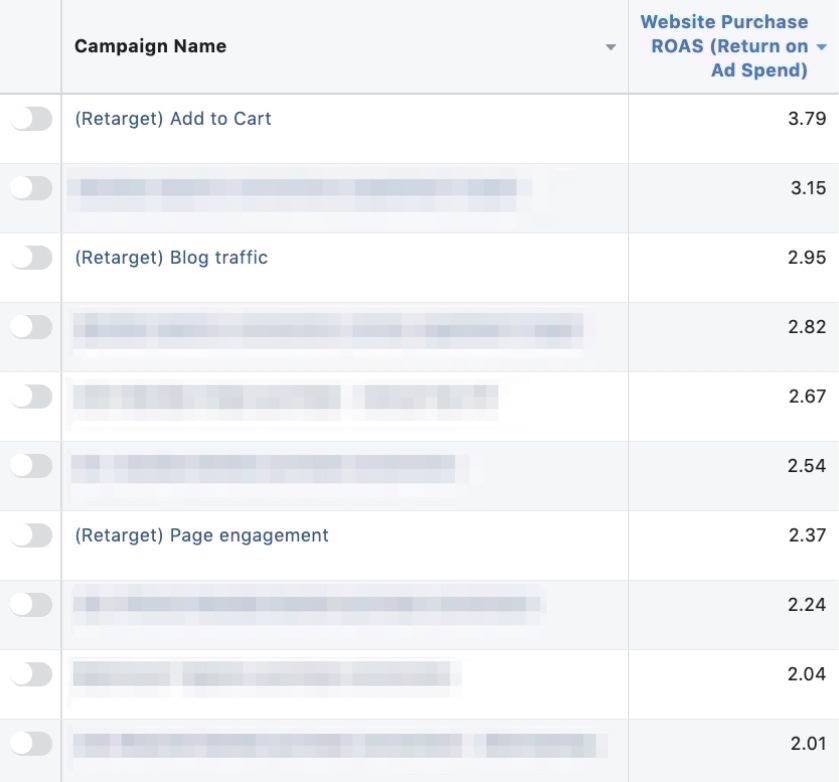Select the (Retarget) Page engagement campaign name
This screenshot has height=782, width=839.
(201, 536)
